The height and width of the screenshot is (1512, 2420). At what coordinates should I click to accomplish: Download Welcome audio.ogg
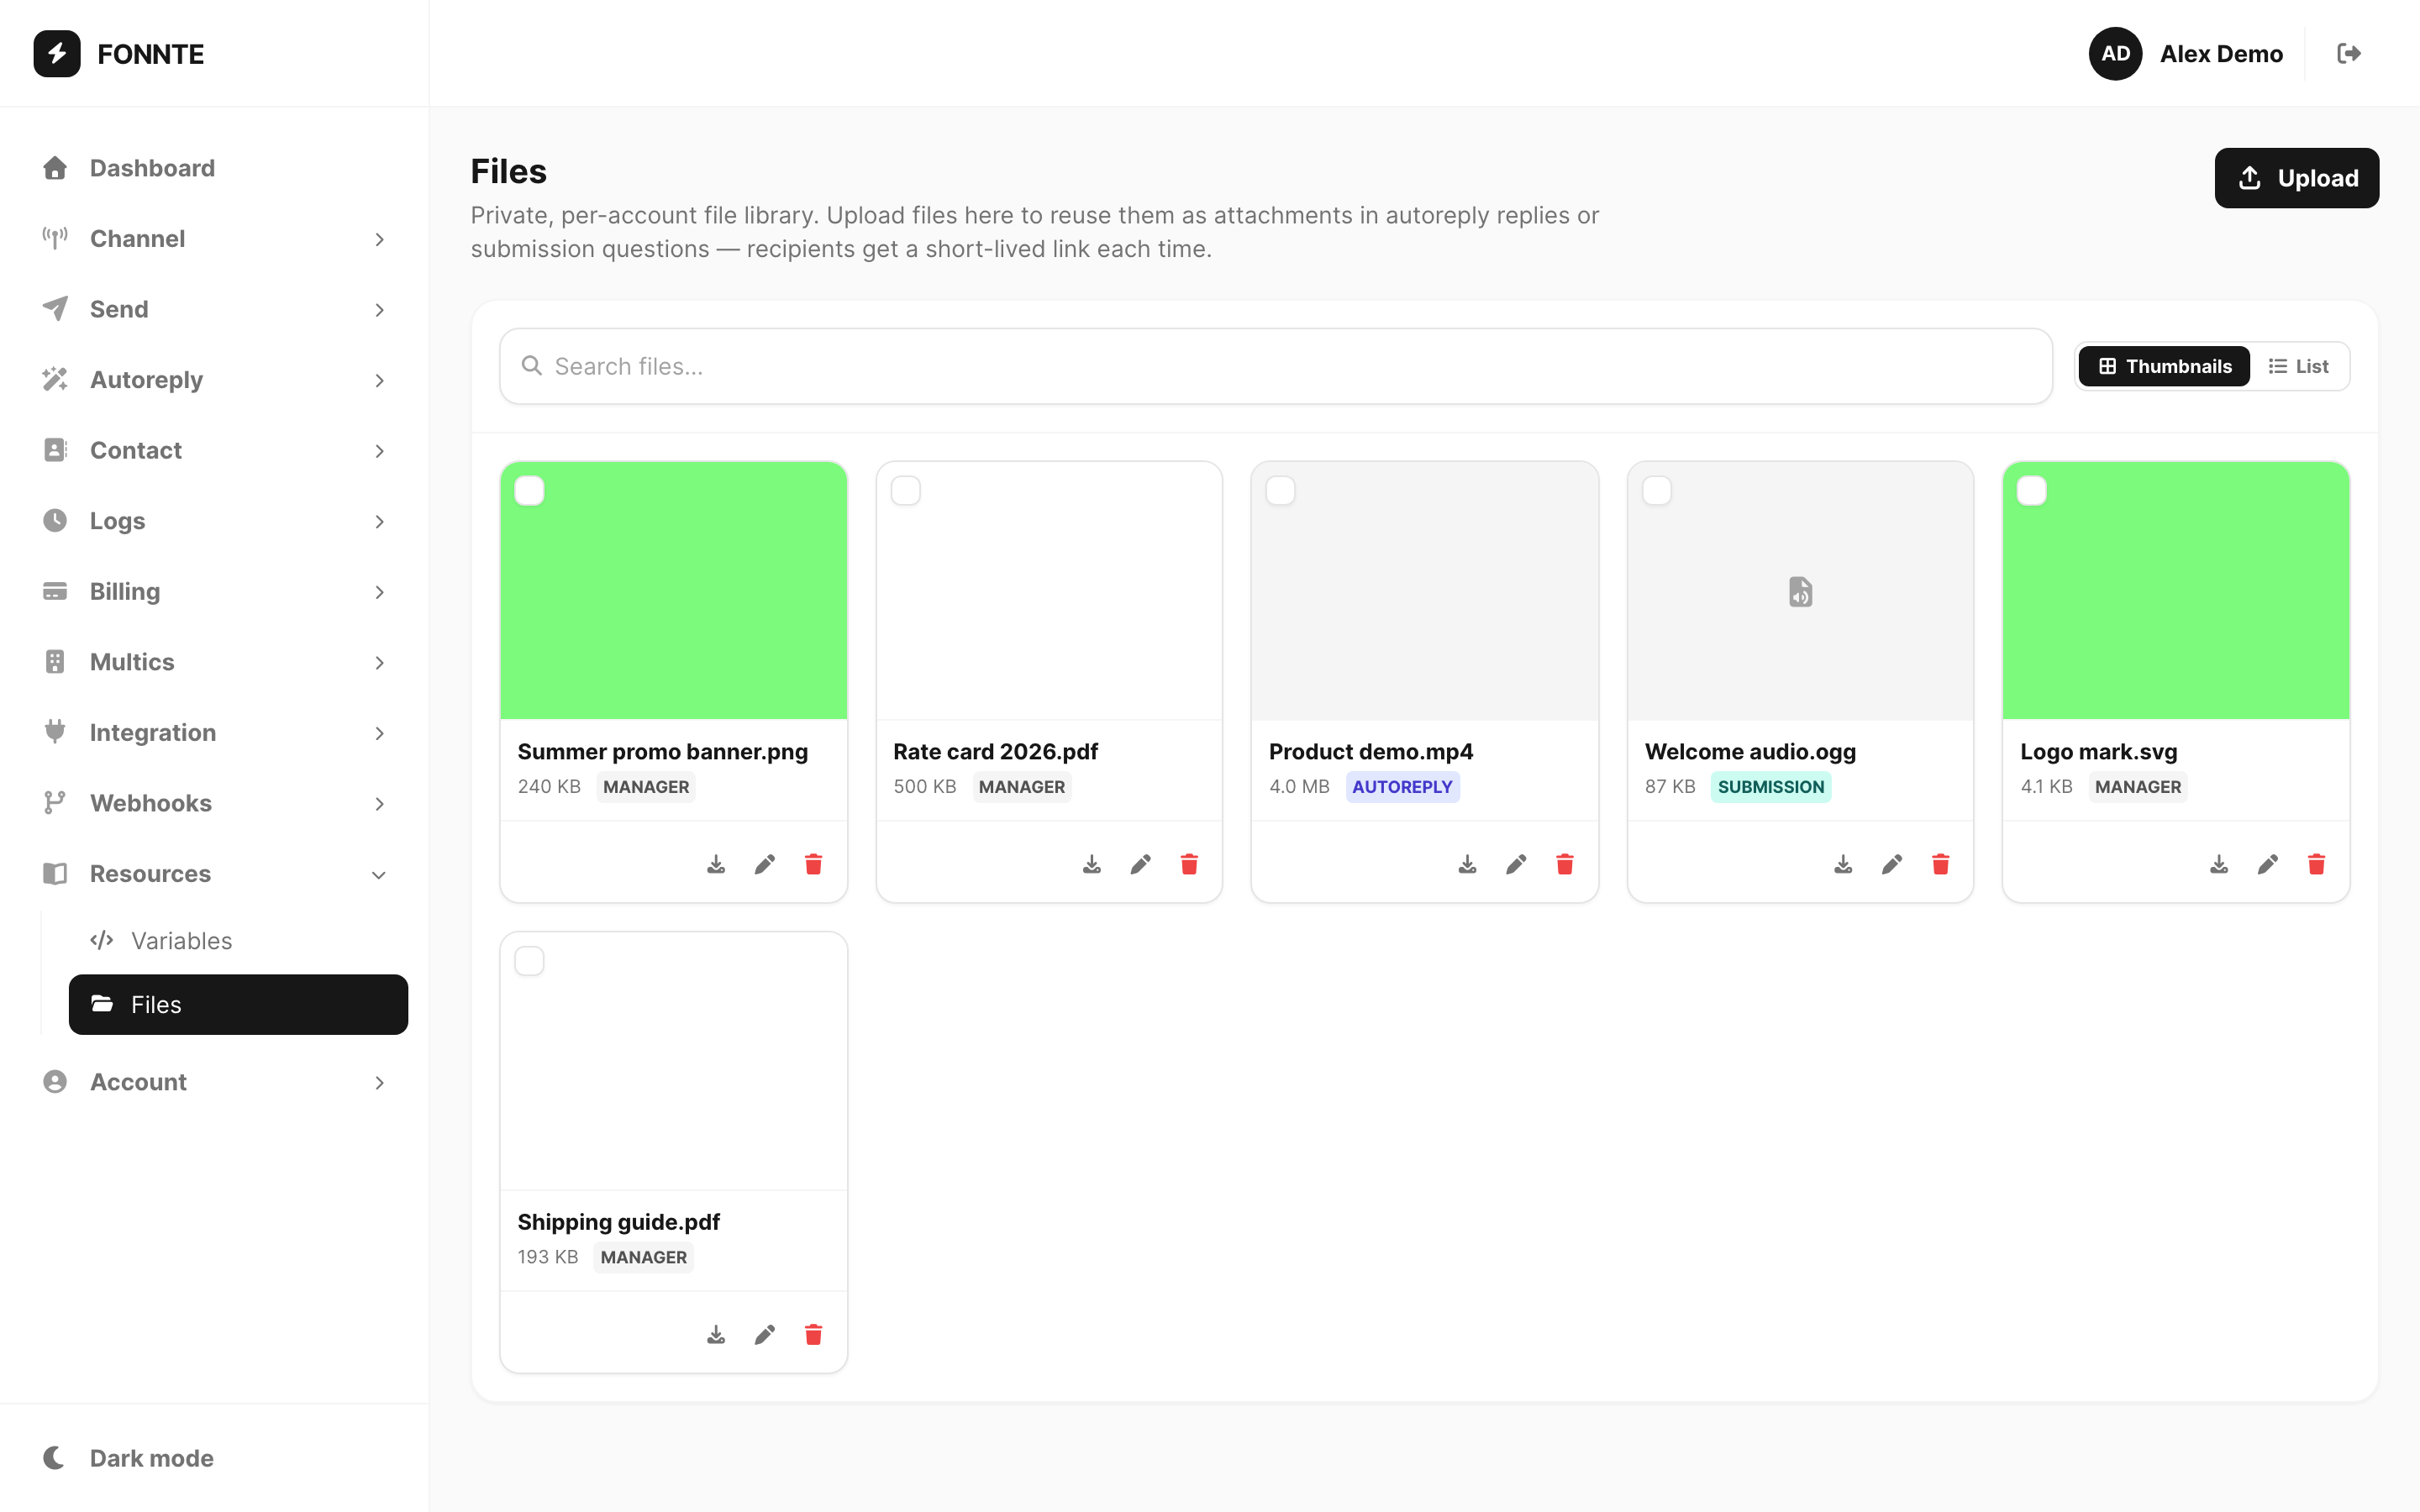[x=1843, y=864]
